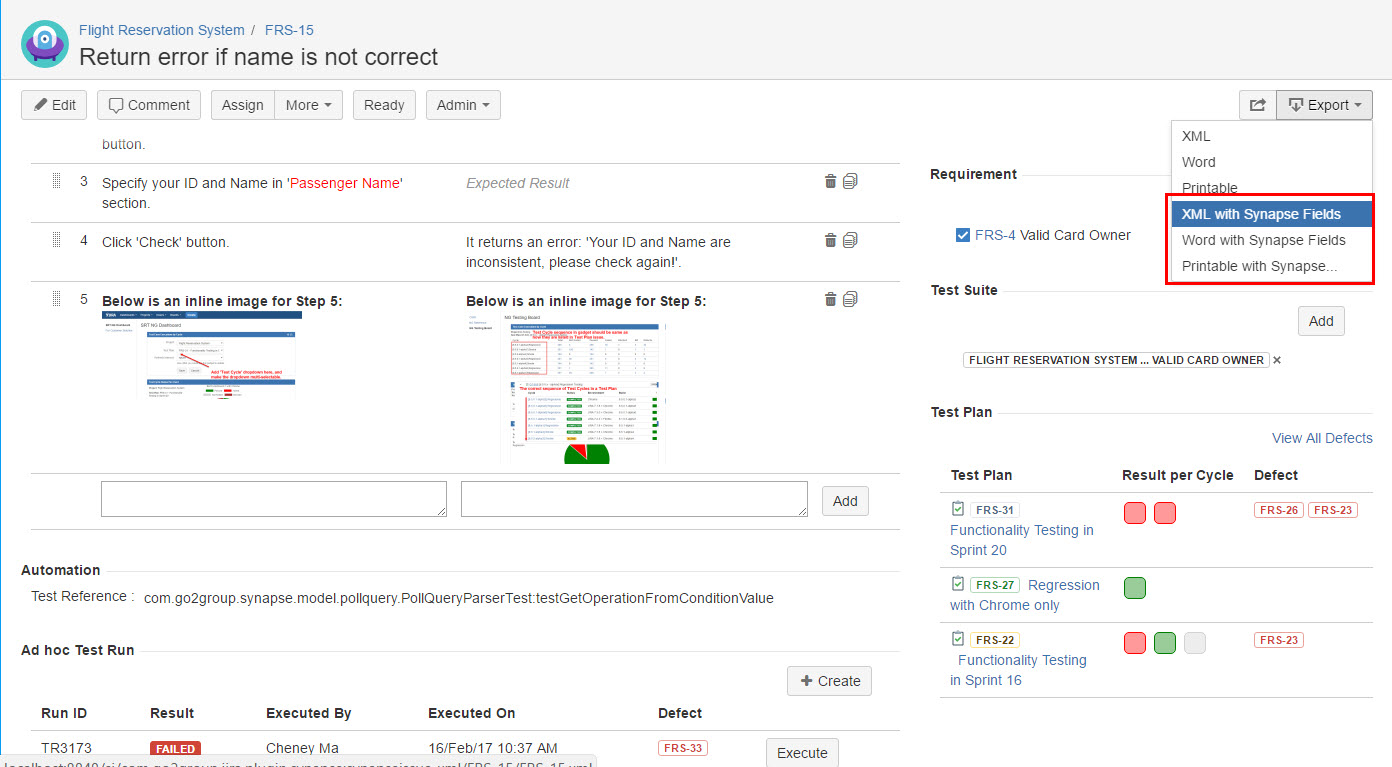Viewport: 1392px width, 767px height.
Task: Click the grey result box for FRS-22
Action: pyautogui.click(x=1195, y=643)
